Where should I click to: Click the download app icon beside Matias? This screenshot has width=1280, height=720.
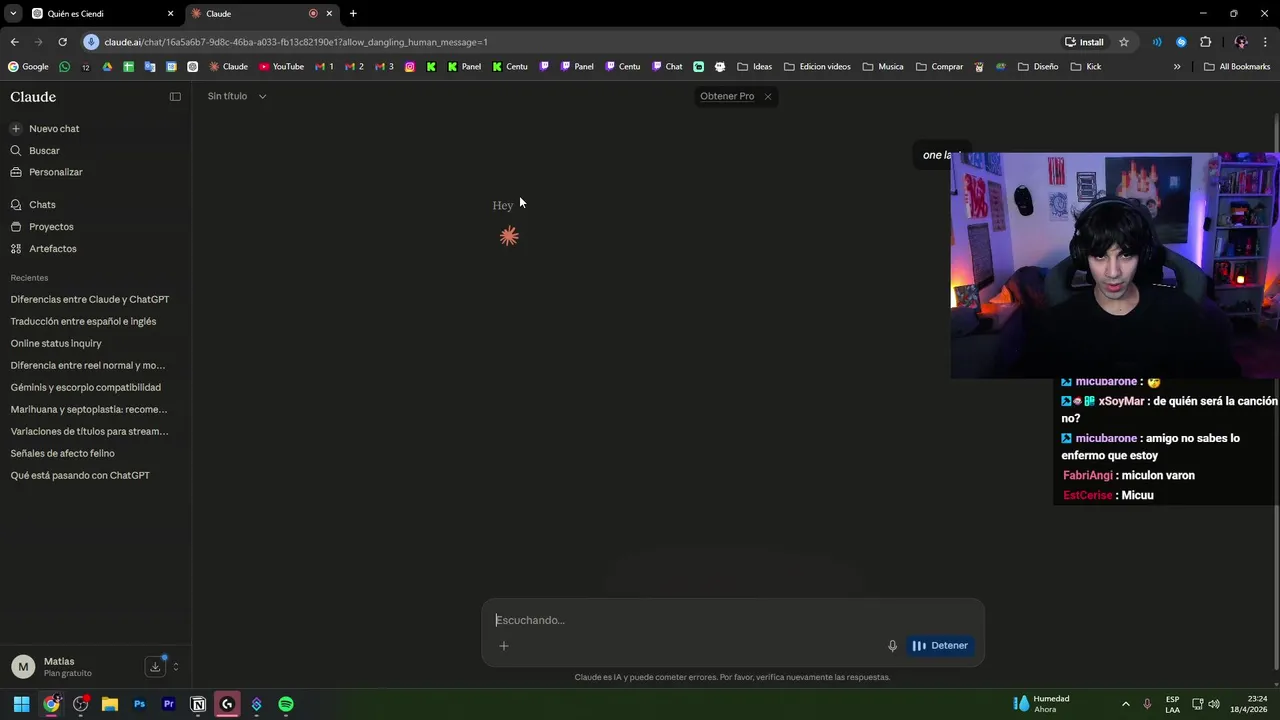click(155, 666)
